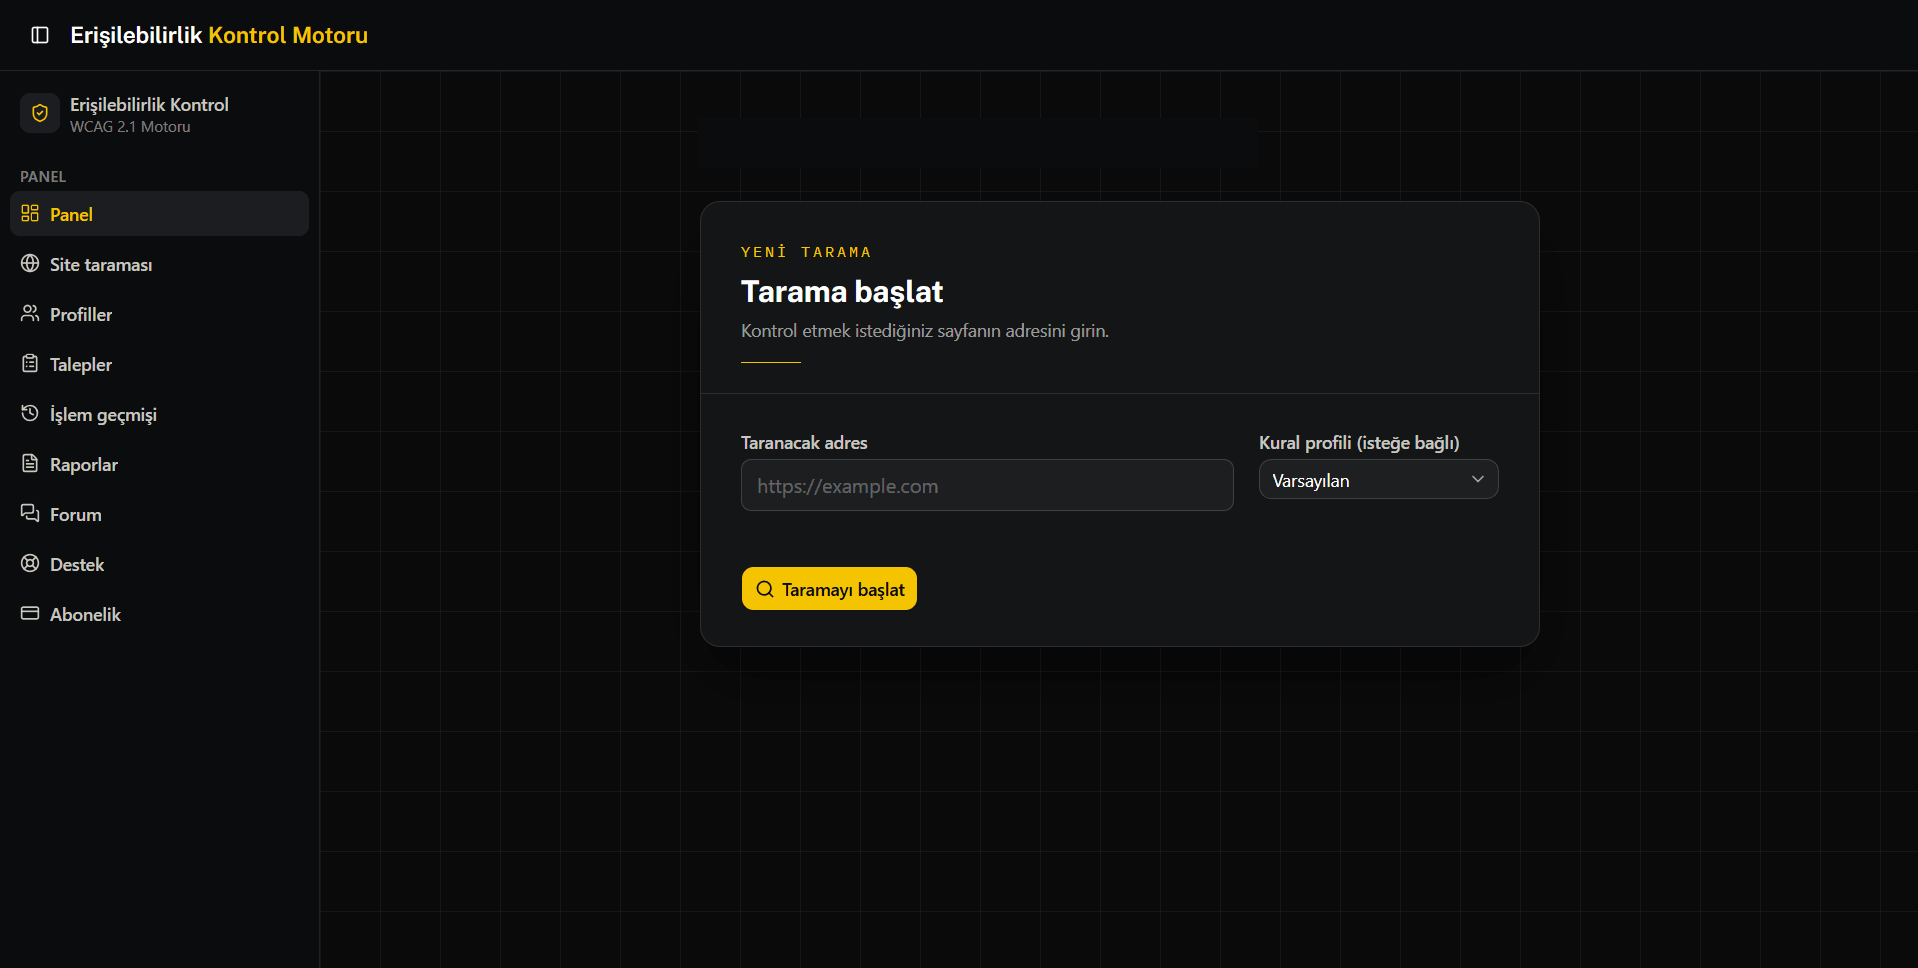Open Abonelik credit card icon
This screenshot has height=968, width=1918.
point(30,614)
